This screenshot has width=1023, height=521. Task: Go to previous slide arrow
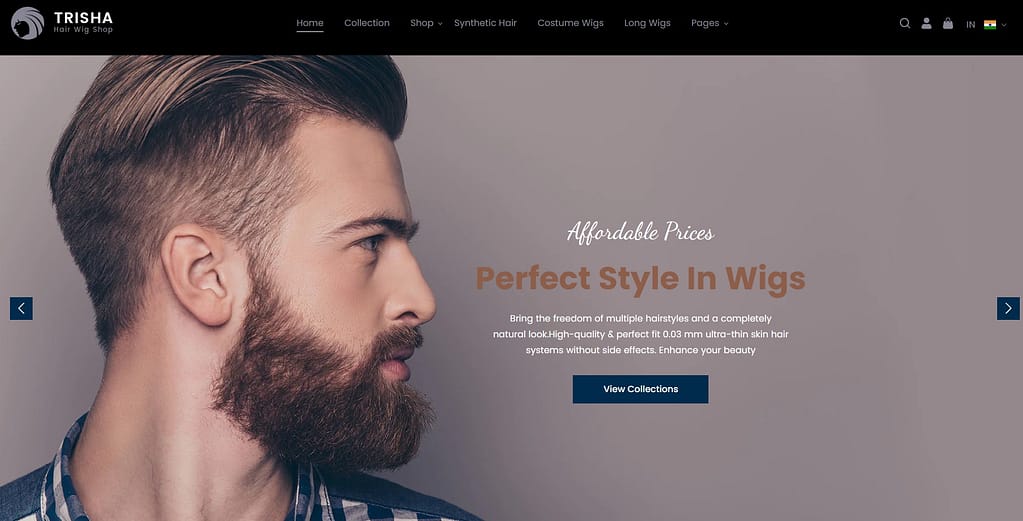click(21, 308)
